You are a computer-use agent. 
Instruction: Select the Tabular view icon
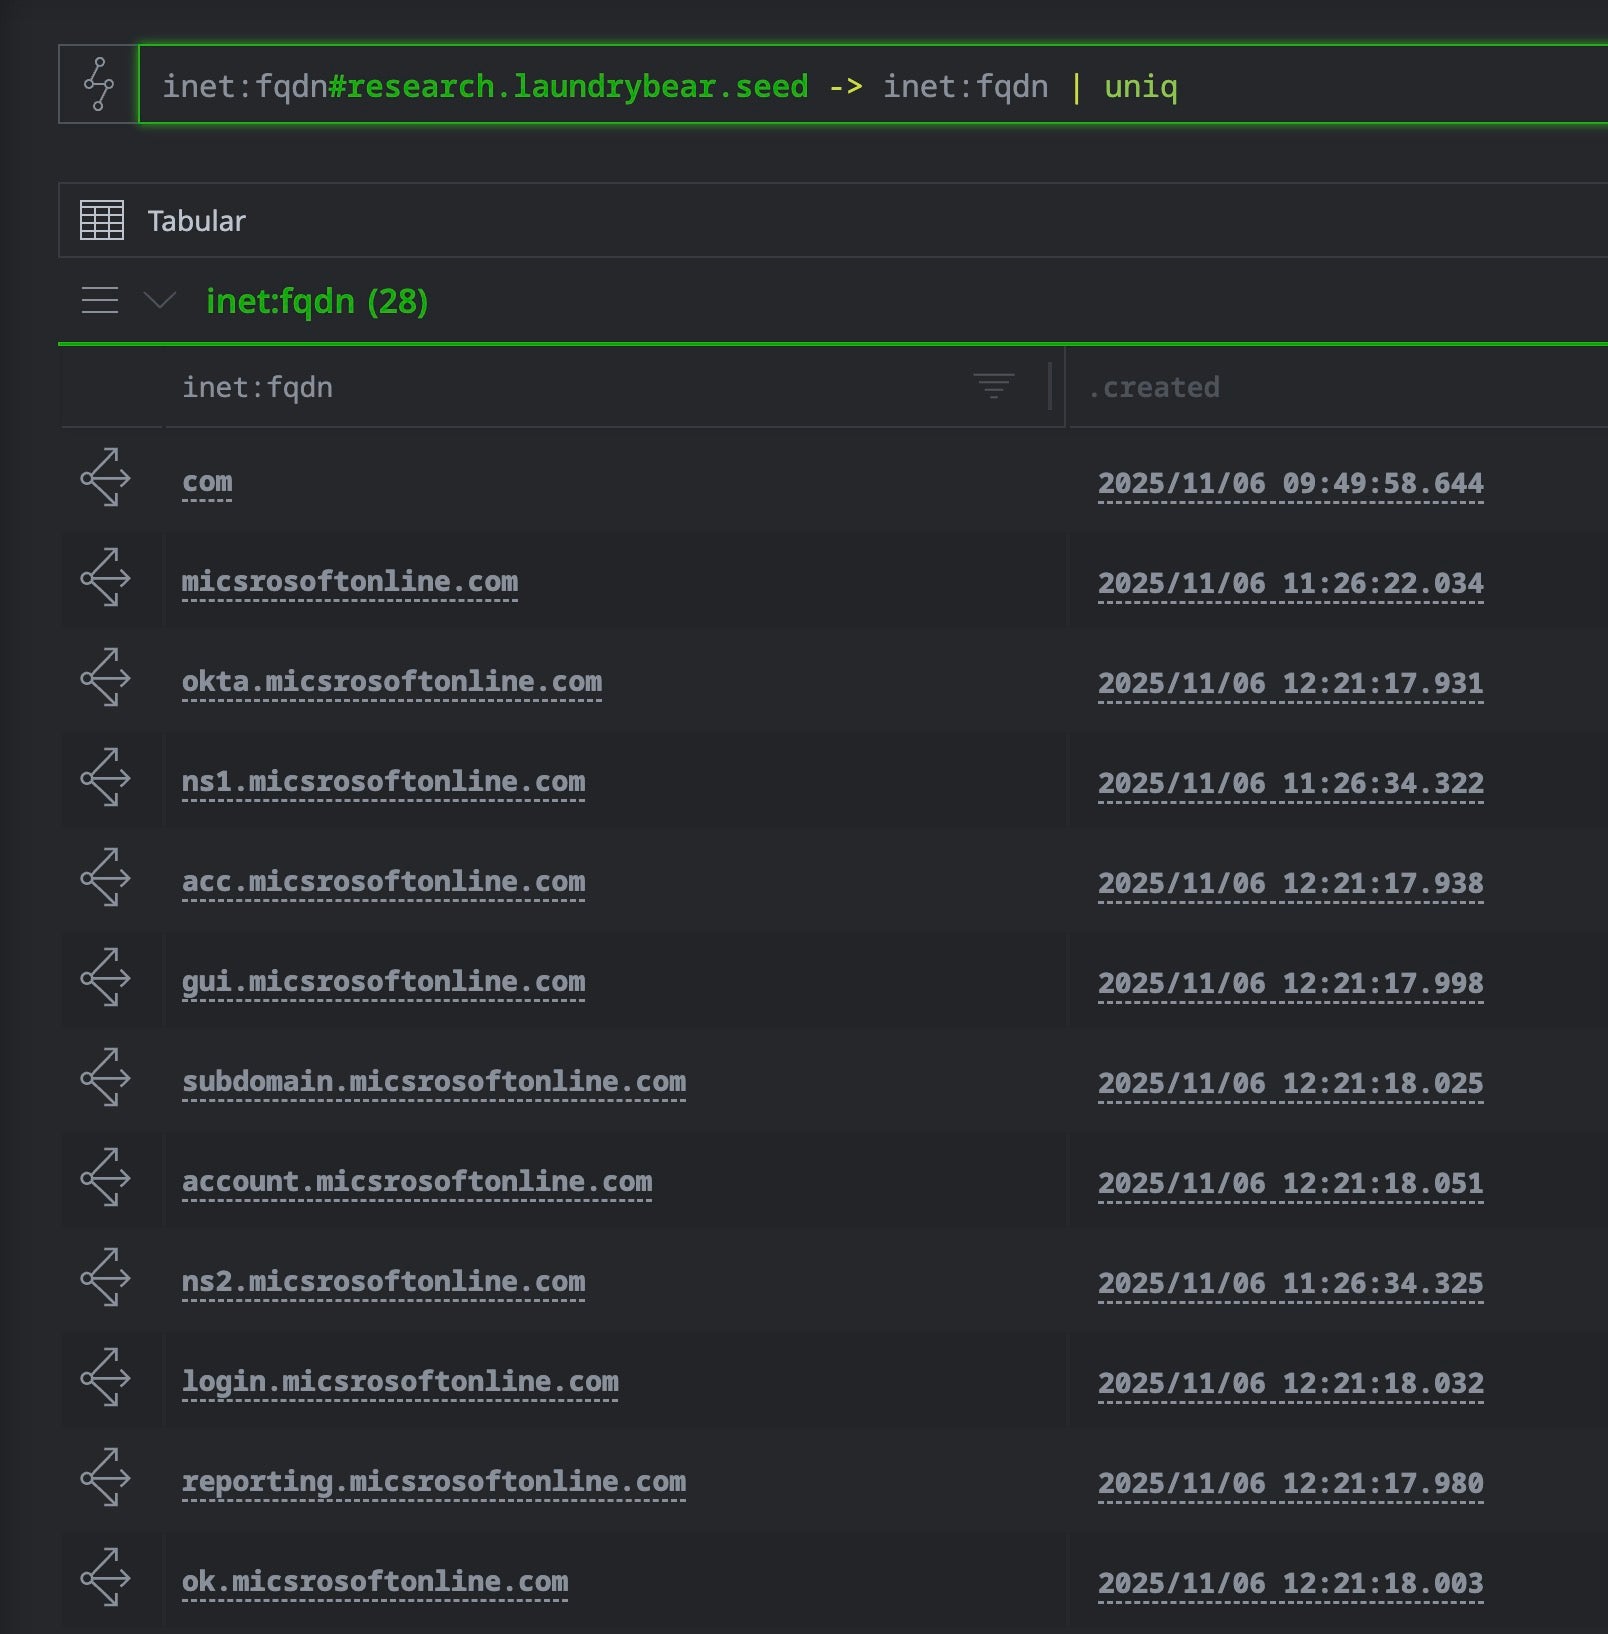[x=101, y=221]
